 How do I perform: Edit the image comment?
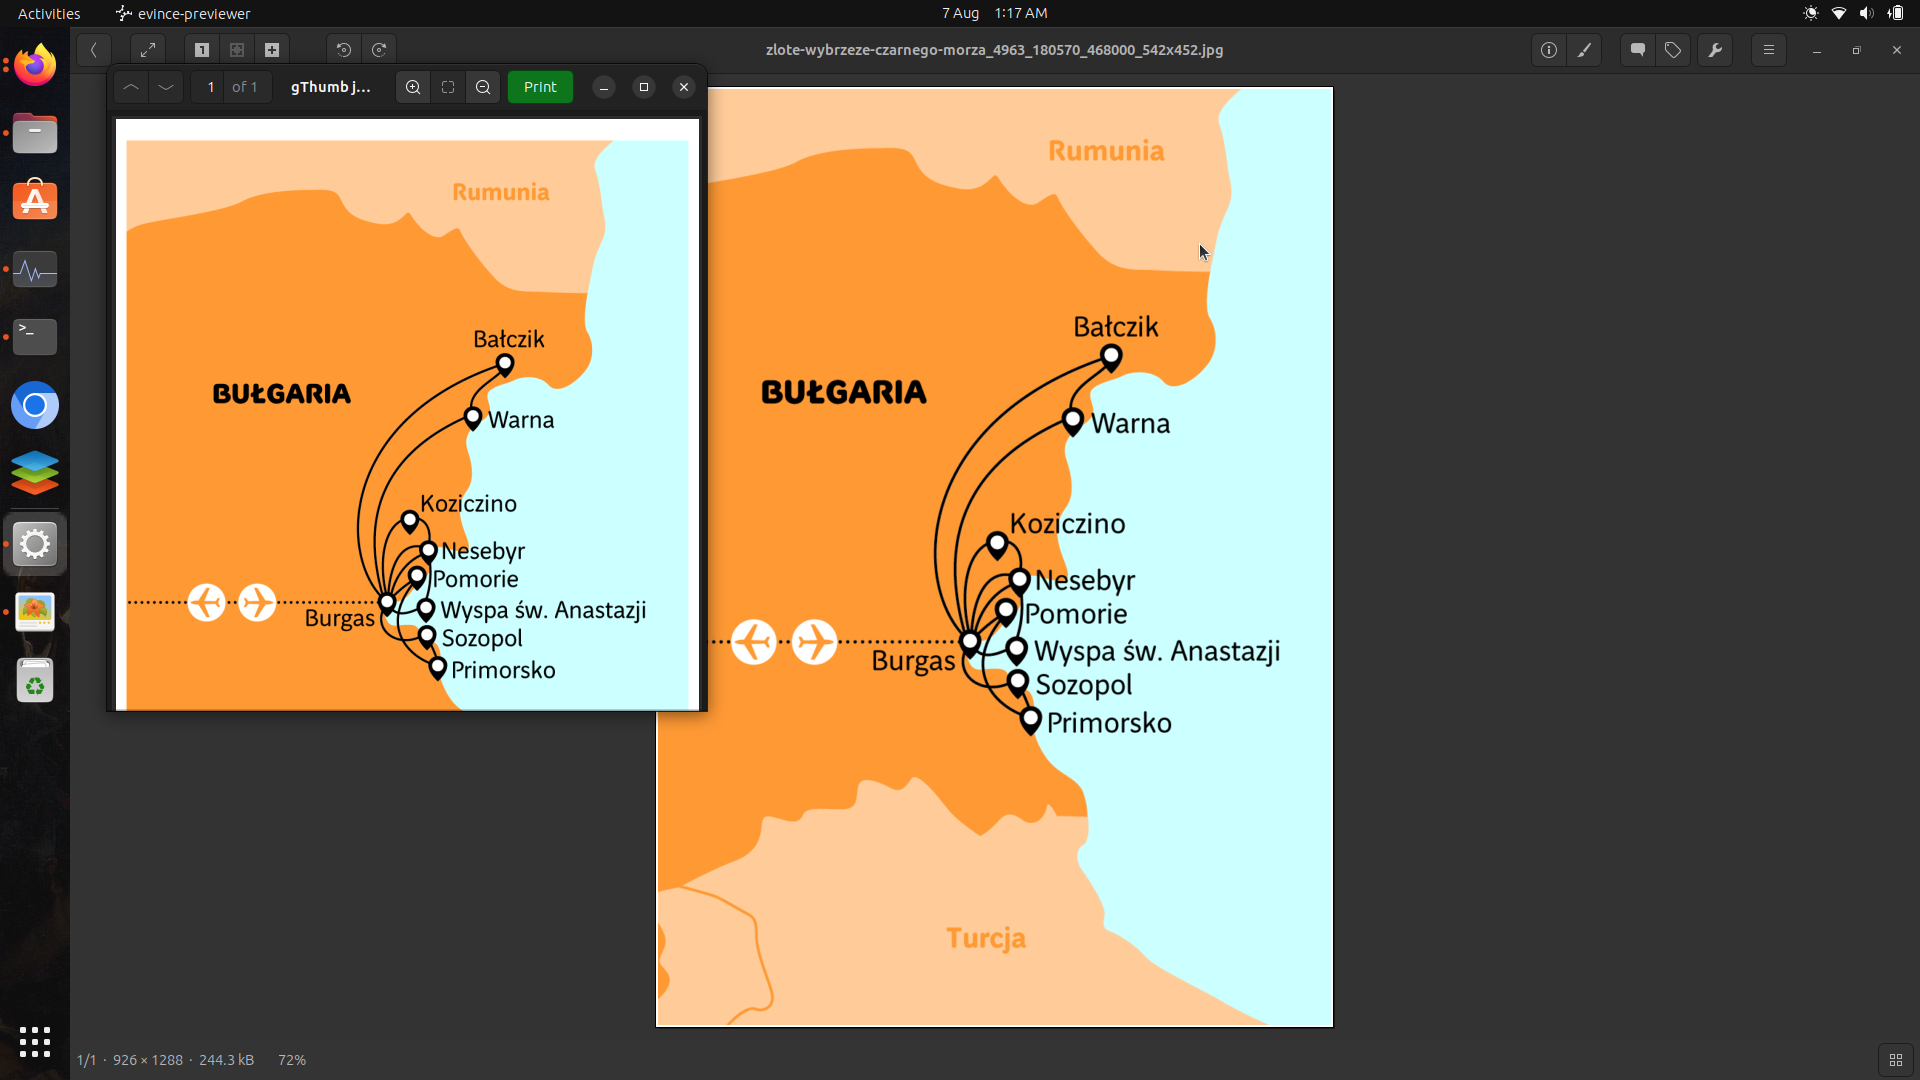pyautogui.click(x=1637, y=50)
